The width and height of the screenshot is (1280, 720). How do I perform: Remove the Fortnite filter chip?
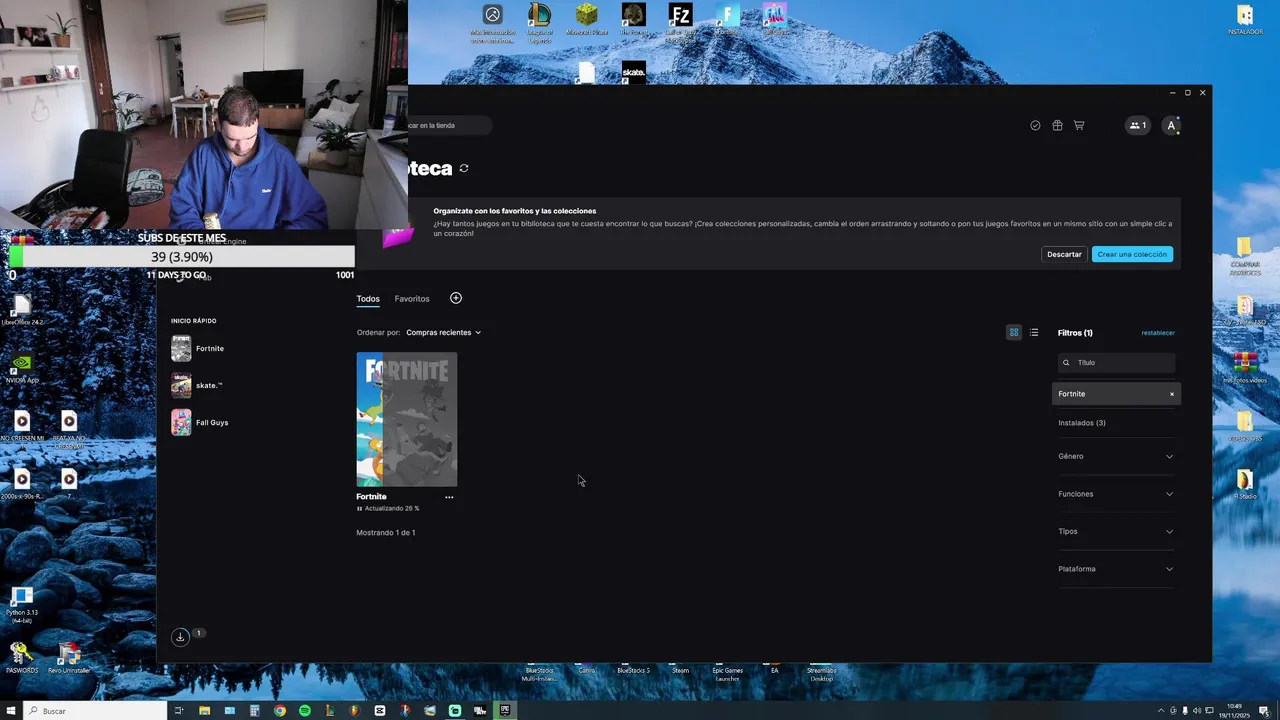[1172, 394]
